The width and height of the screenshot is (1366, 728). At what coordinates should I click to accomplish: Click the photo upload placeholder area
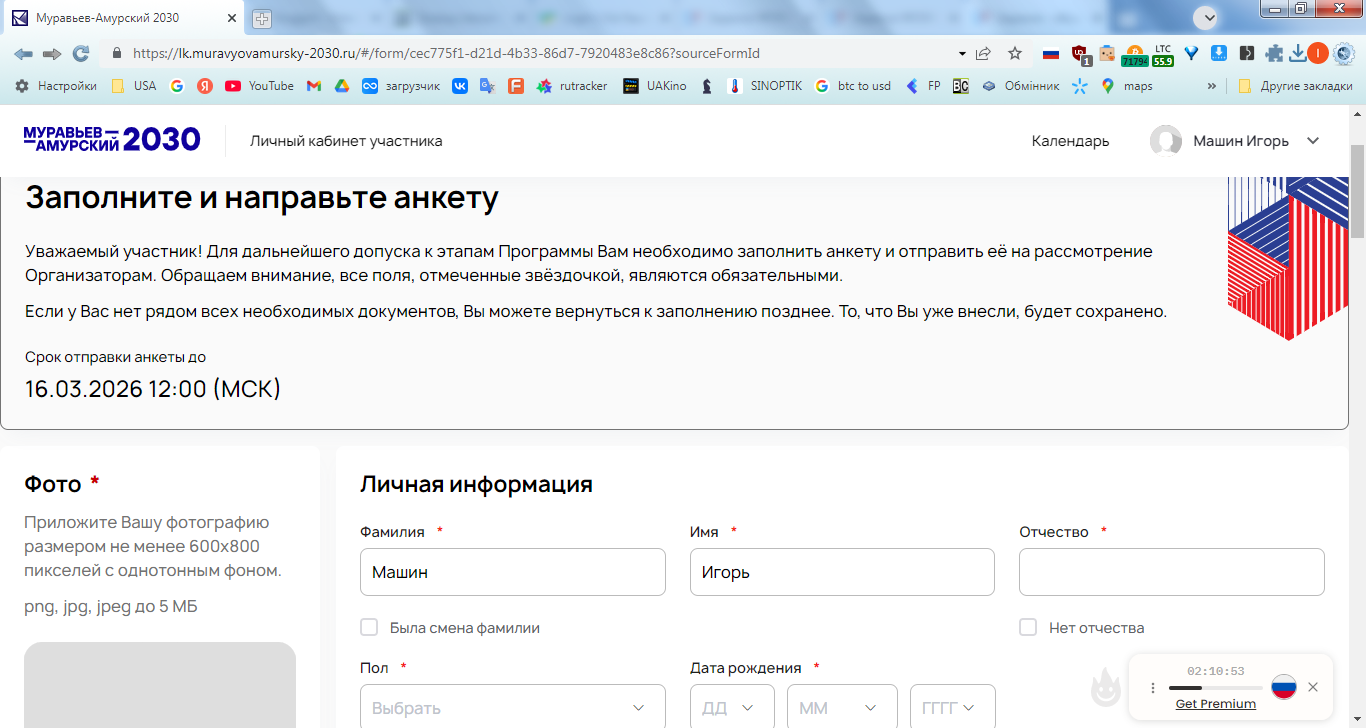[x=160, y=685]
